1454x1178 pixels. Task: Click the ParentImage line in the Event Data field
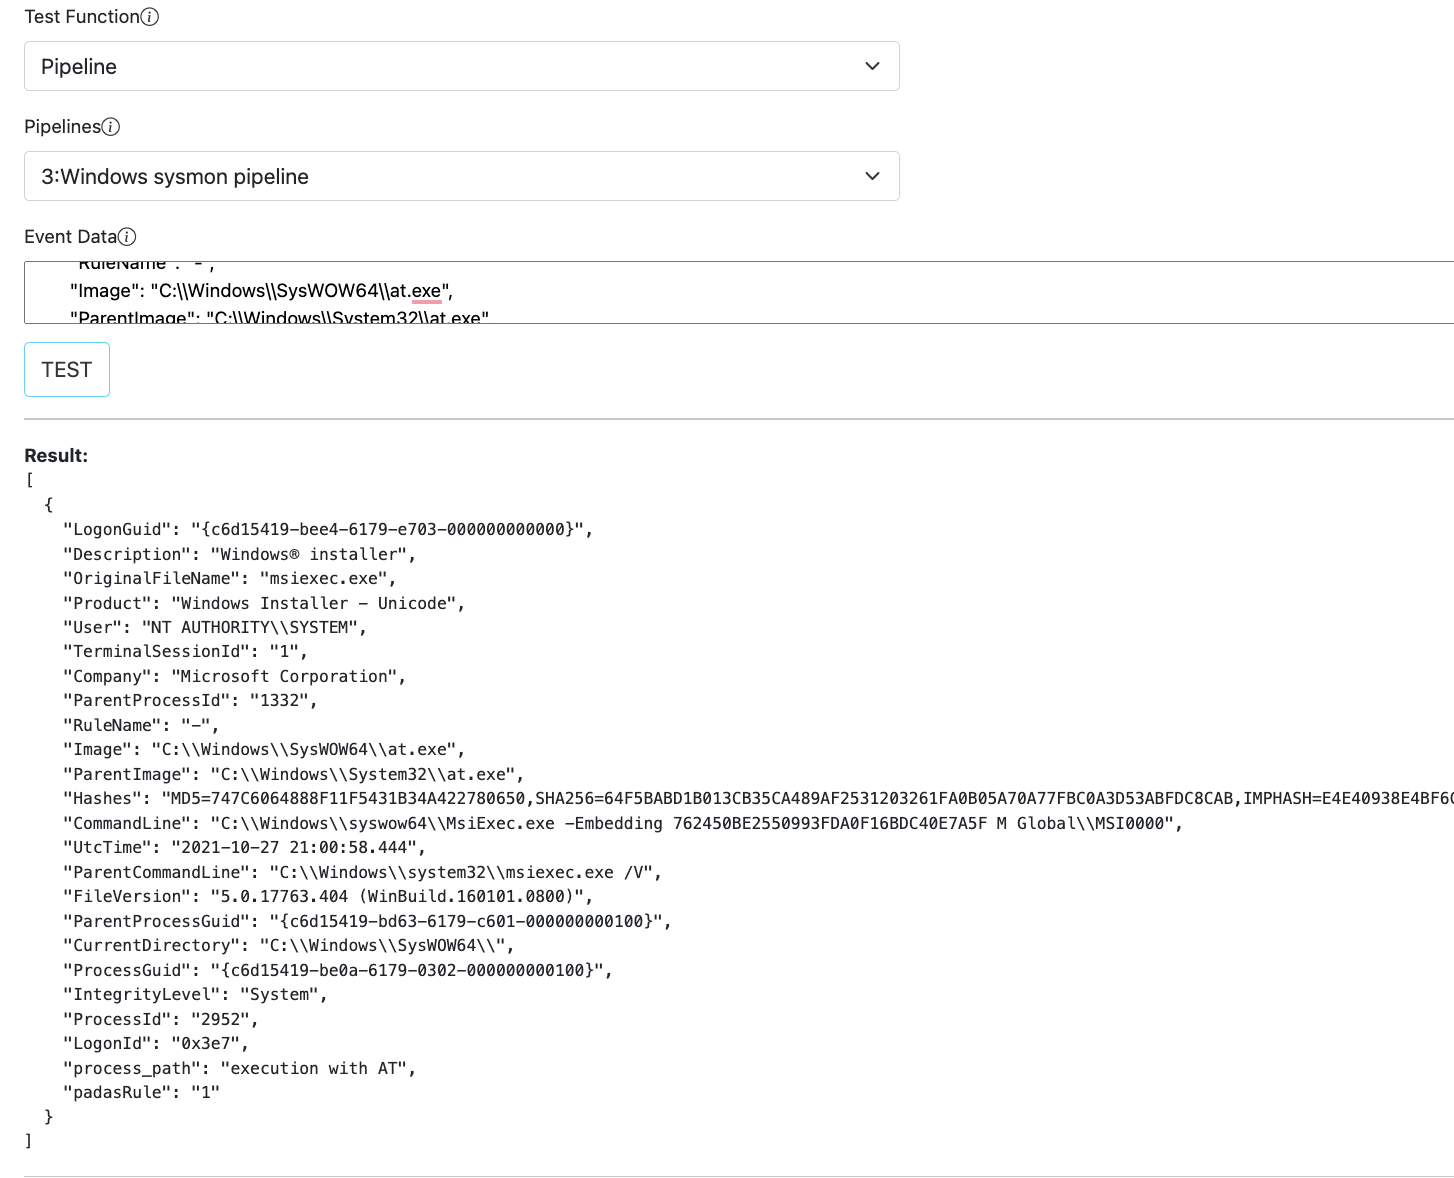coord(279,317)
